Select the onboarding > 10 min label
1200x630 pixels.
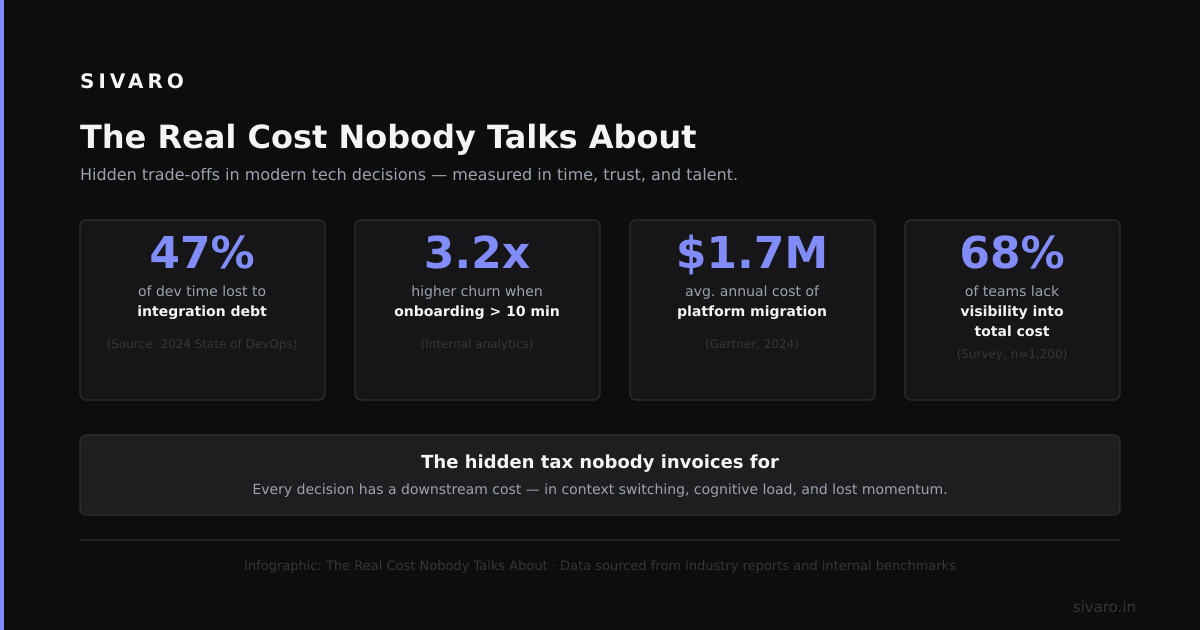pyautogui.click(x=477, y=311)
